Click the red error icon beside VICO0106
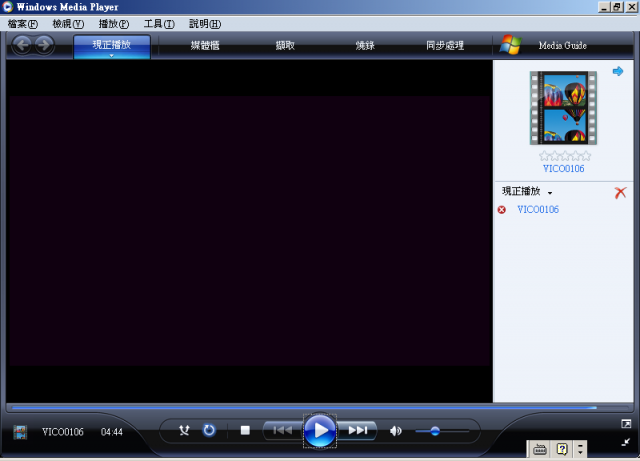Viewport: 640px width, 461px height. [502, 210]
